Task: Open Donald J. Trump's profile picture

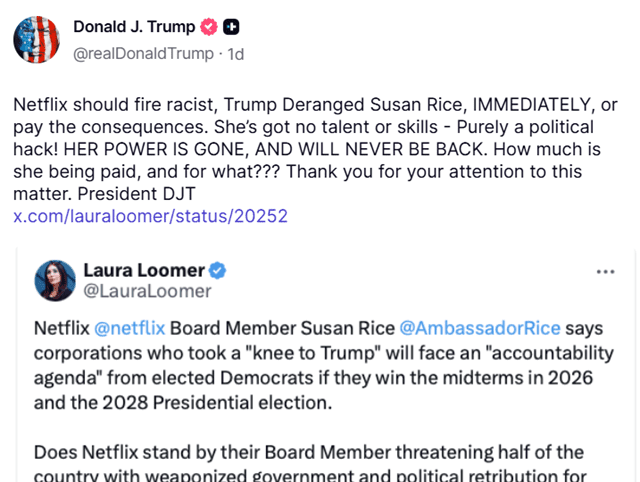Action: pyautogui.click(x=36, y=40)
